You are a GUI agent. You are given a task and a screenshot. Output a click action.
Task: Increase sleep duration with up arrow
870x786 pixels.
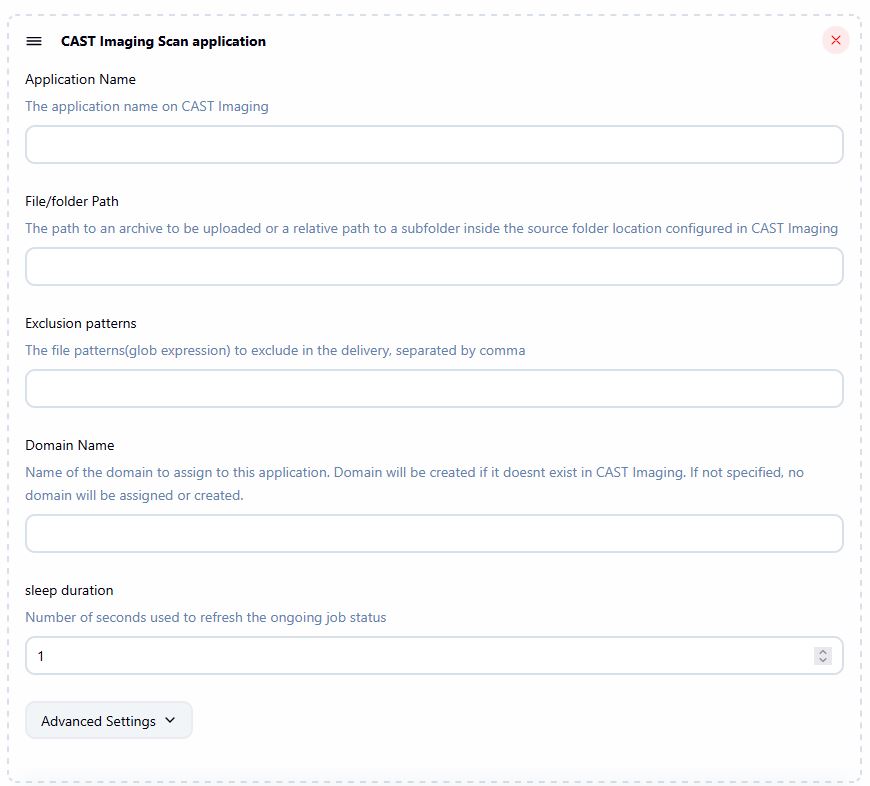pos(823,652)
